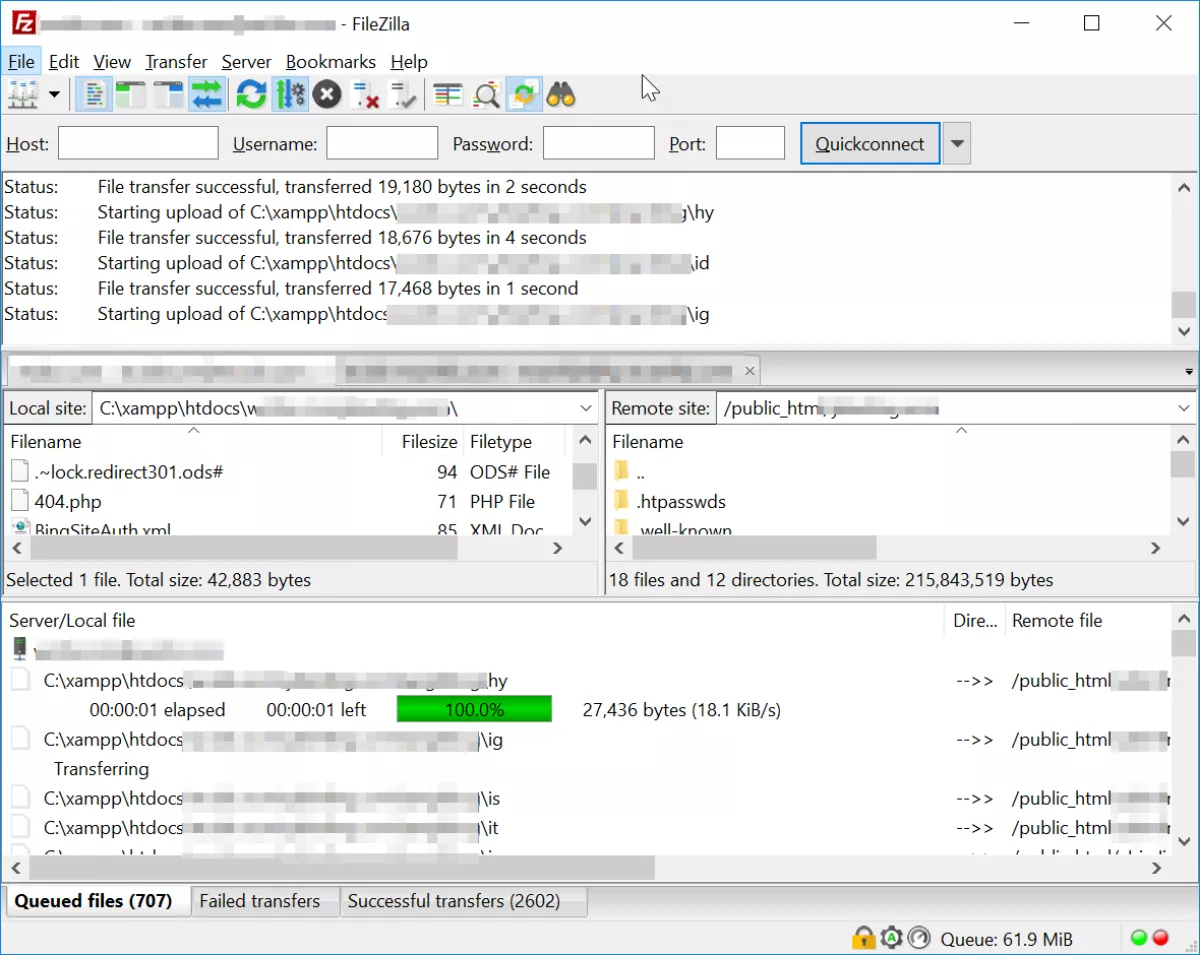
Task: Click the red activity LED indicator
Action: pos(1160,938)
